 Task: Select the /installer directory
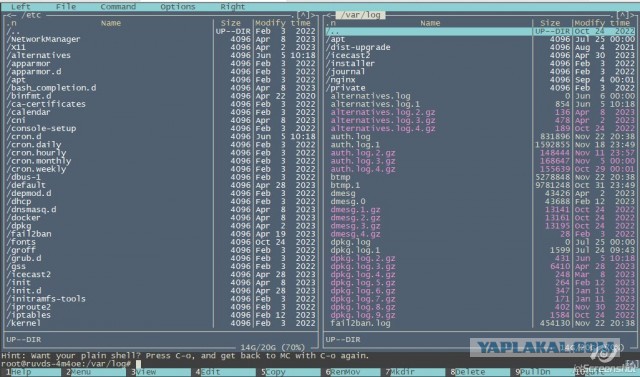480,64
